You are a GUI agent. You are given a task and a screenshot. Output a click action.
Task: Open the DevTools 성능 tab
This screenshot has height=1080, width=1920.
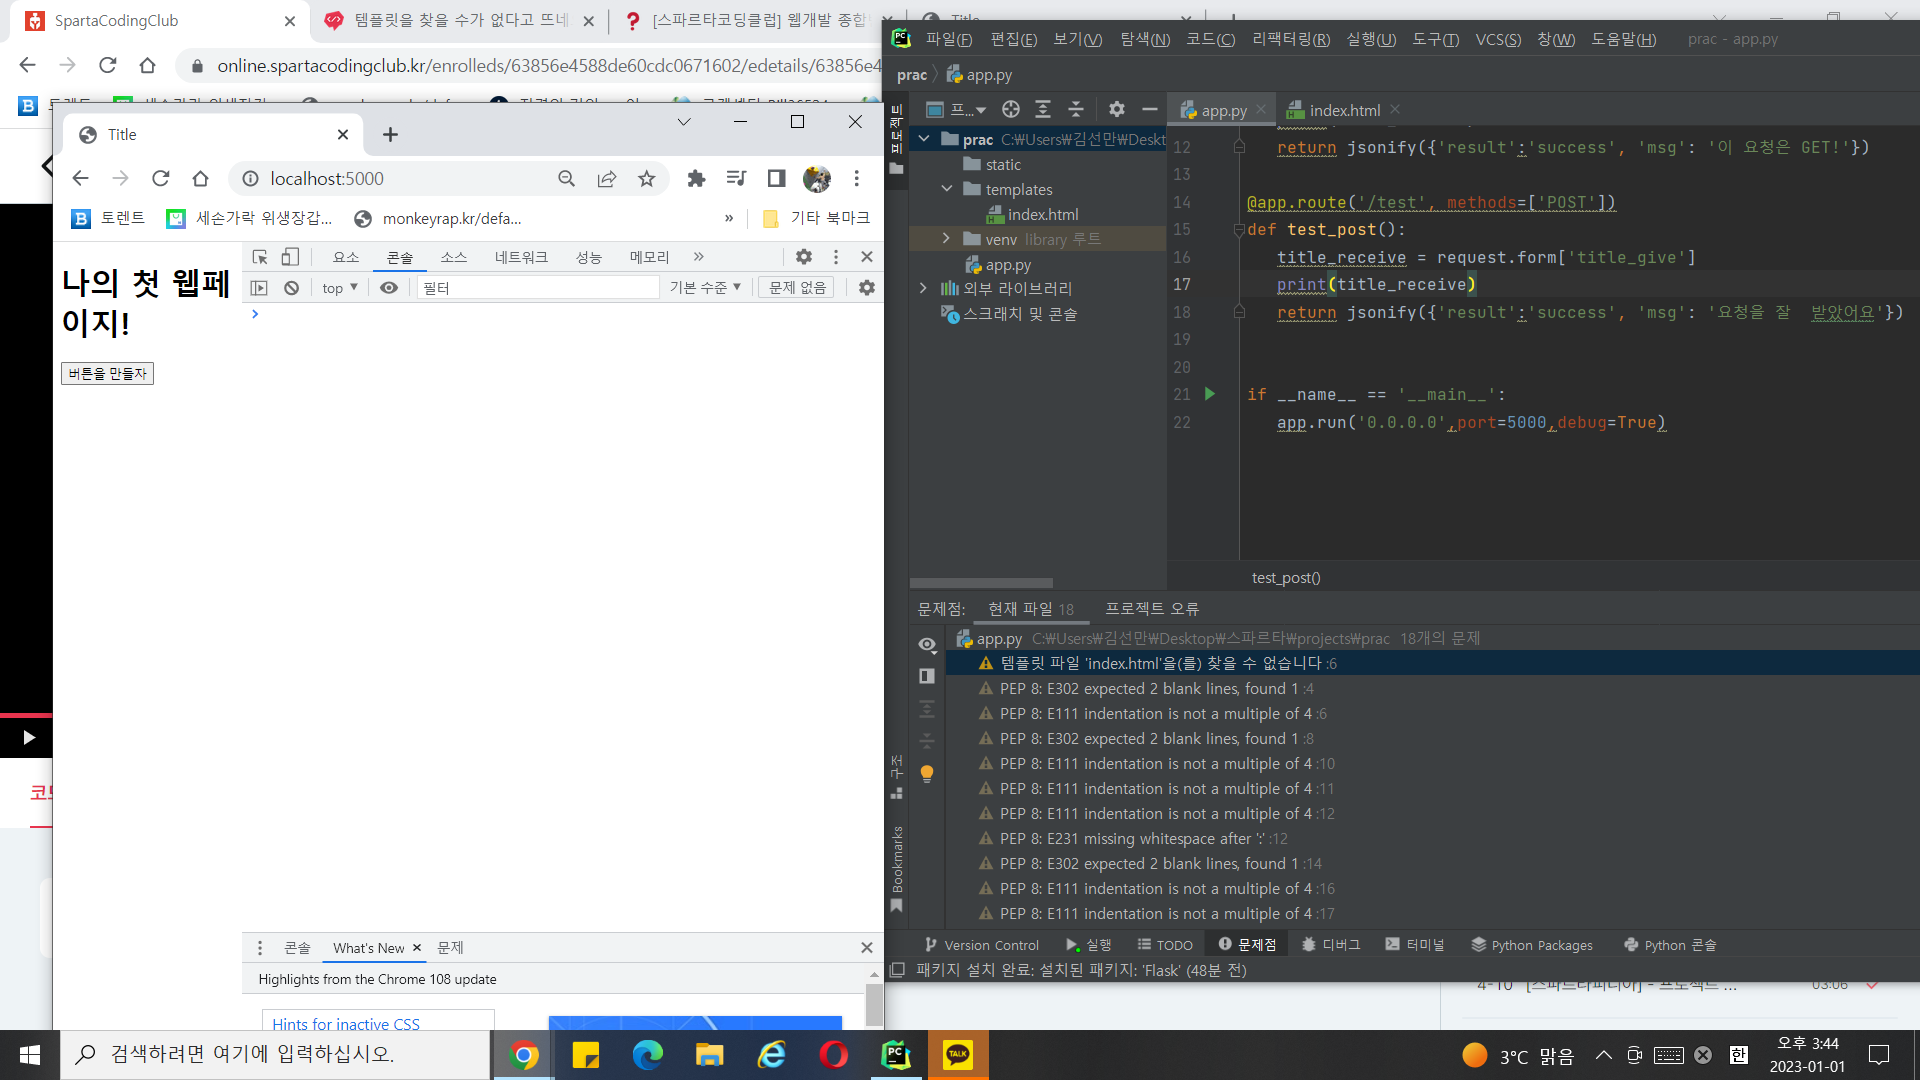click(589, 257)
